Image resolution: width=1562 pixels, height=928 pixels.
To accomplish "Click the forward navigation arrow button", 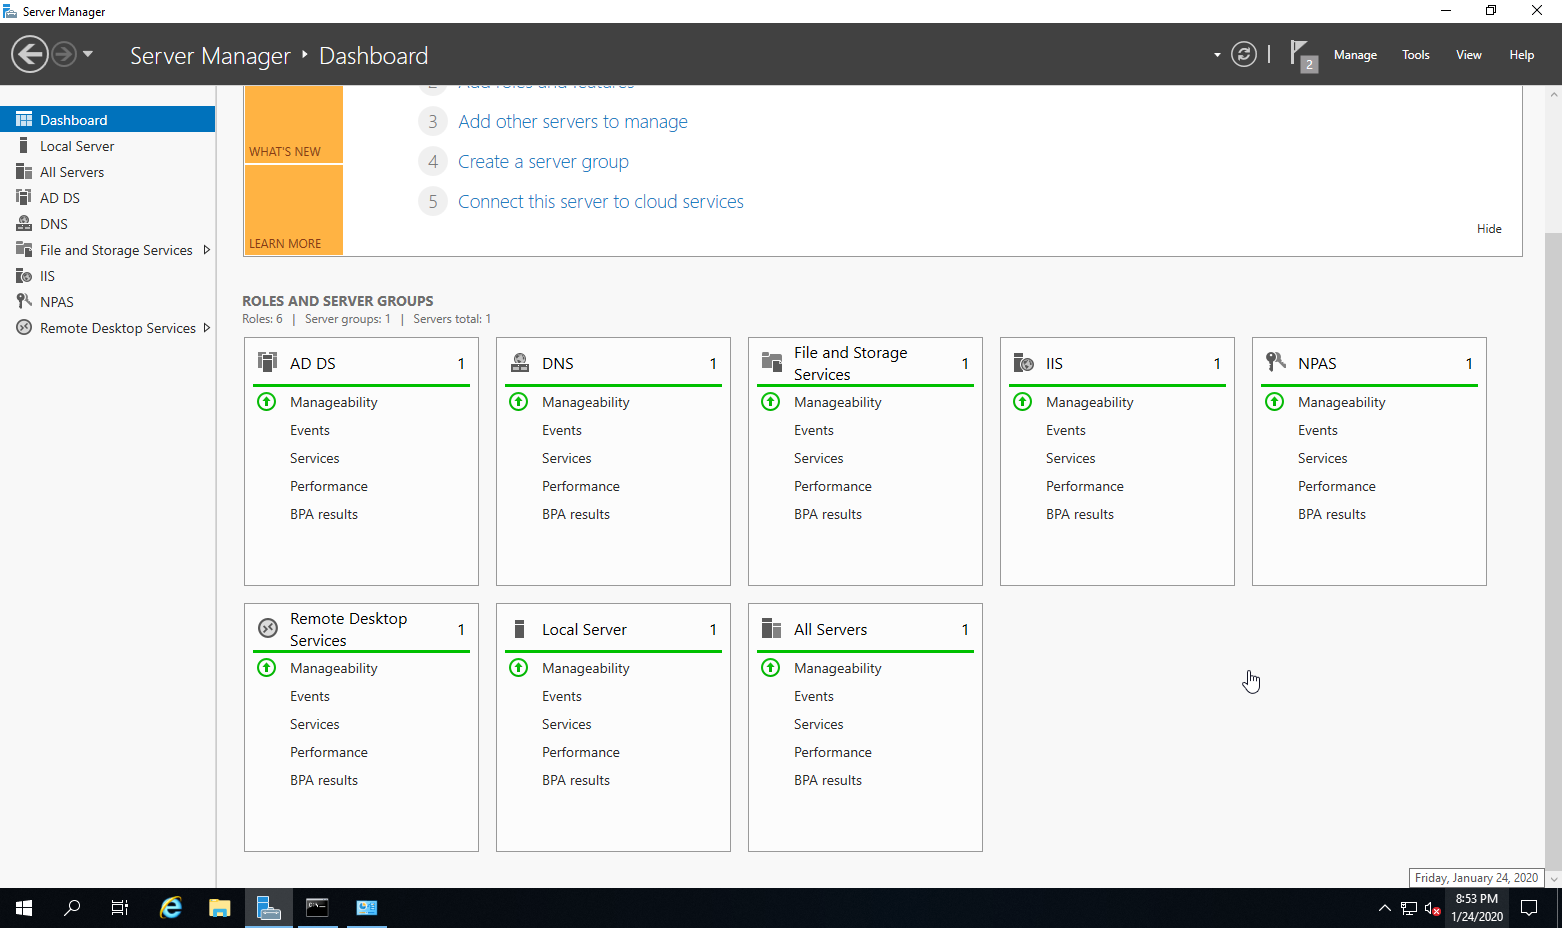I will tap(64, 54).
